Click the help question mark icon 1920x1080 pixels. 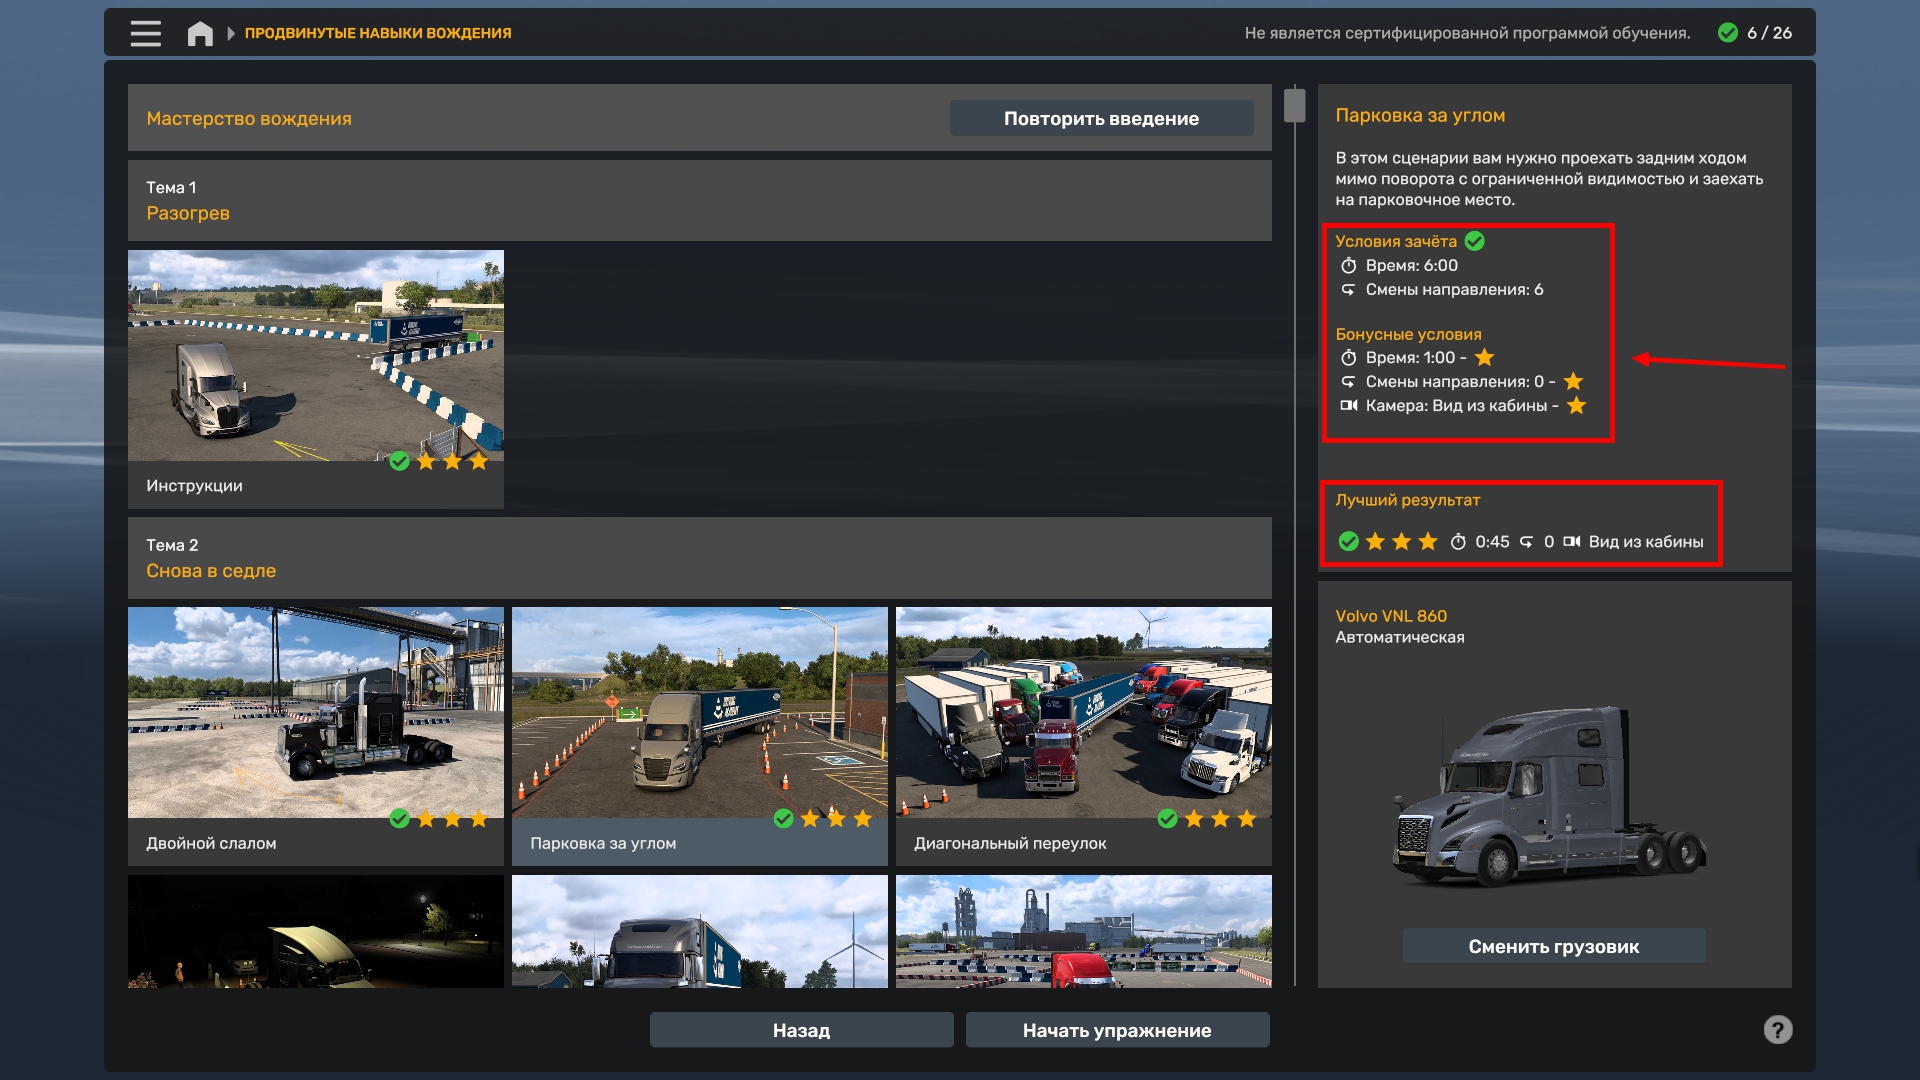1777,1030
